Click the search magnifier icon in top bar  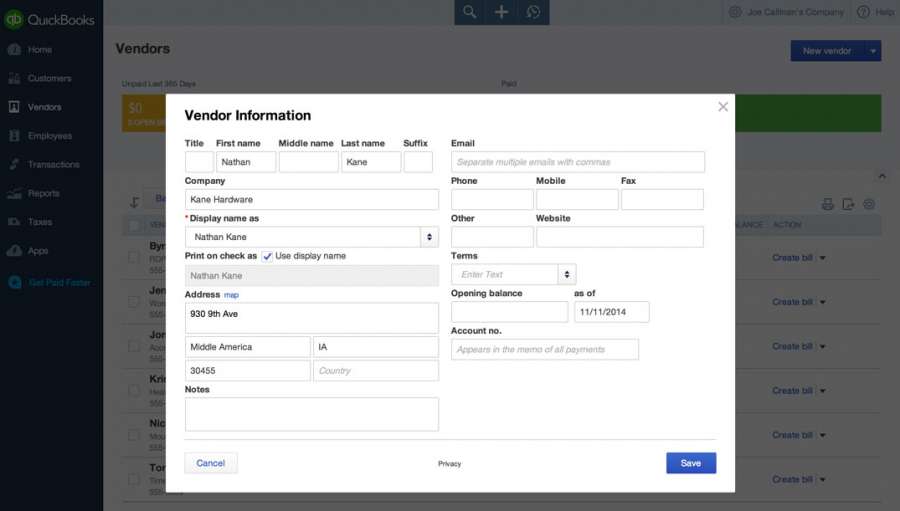pyautogui.click(x=470, y=11)
